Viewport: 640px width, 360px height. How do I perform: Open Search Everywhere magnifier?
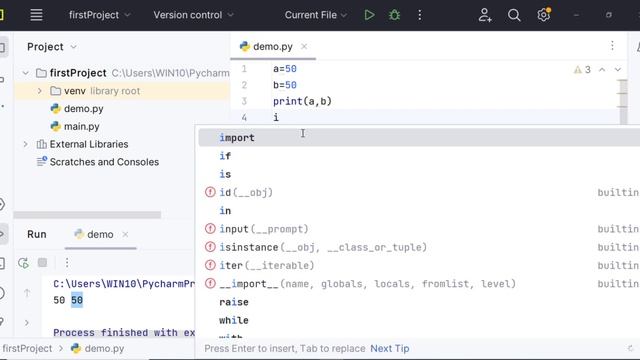click(x=514, y=15)
